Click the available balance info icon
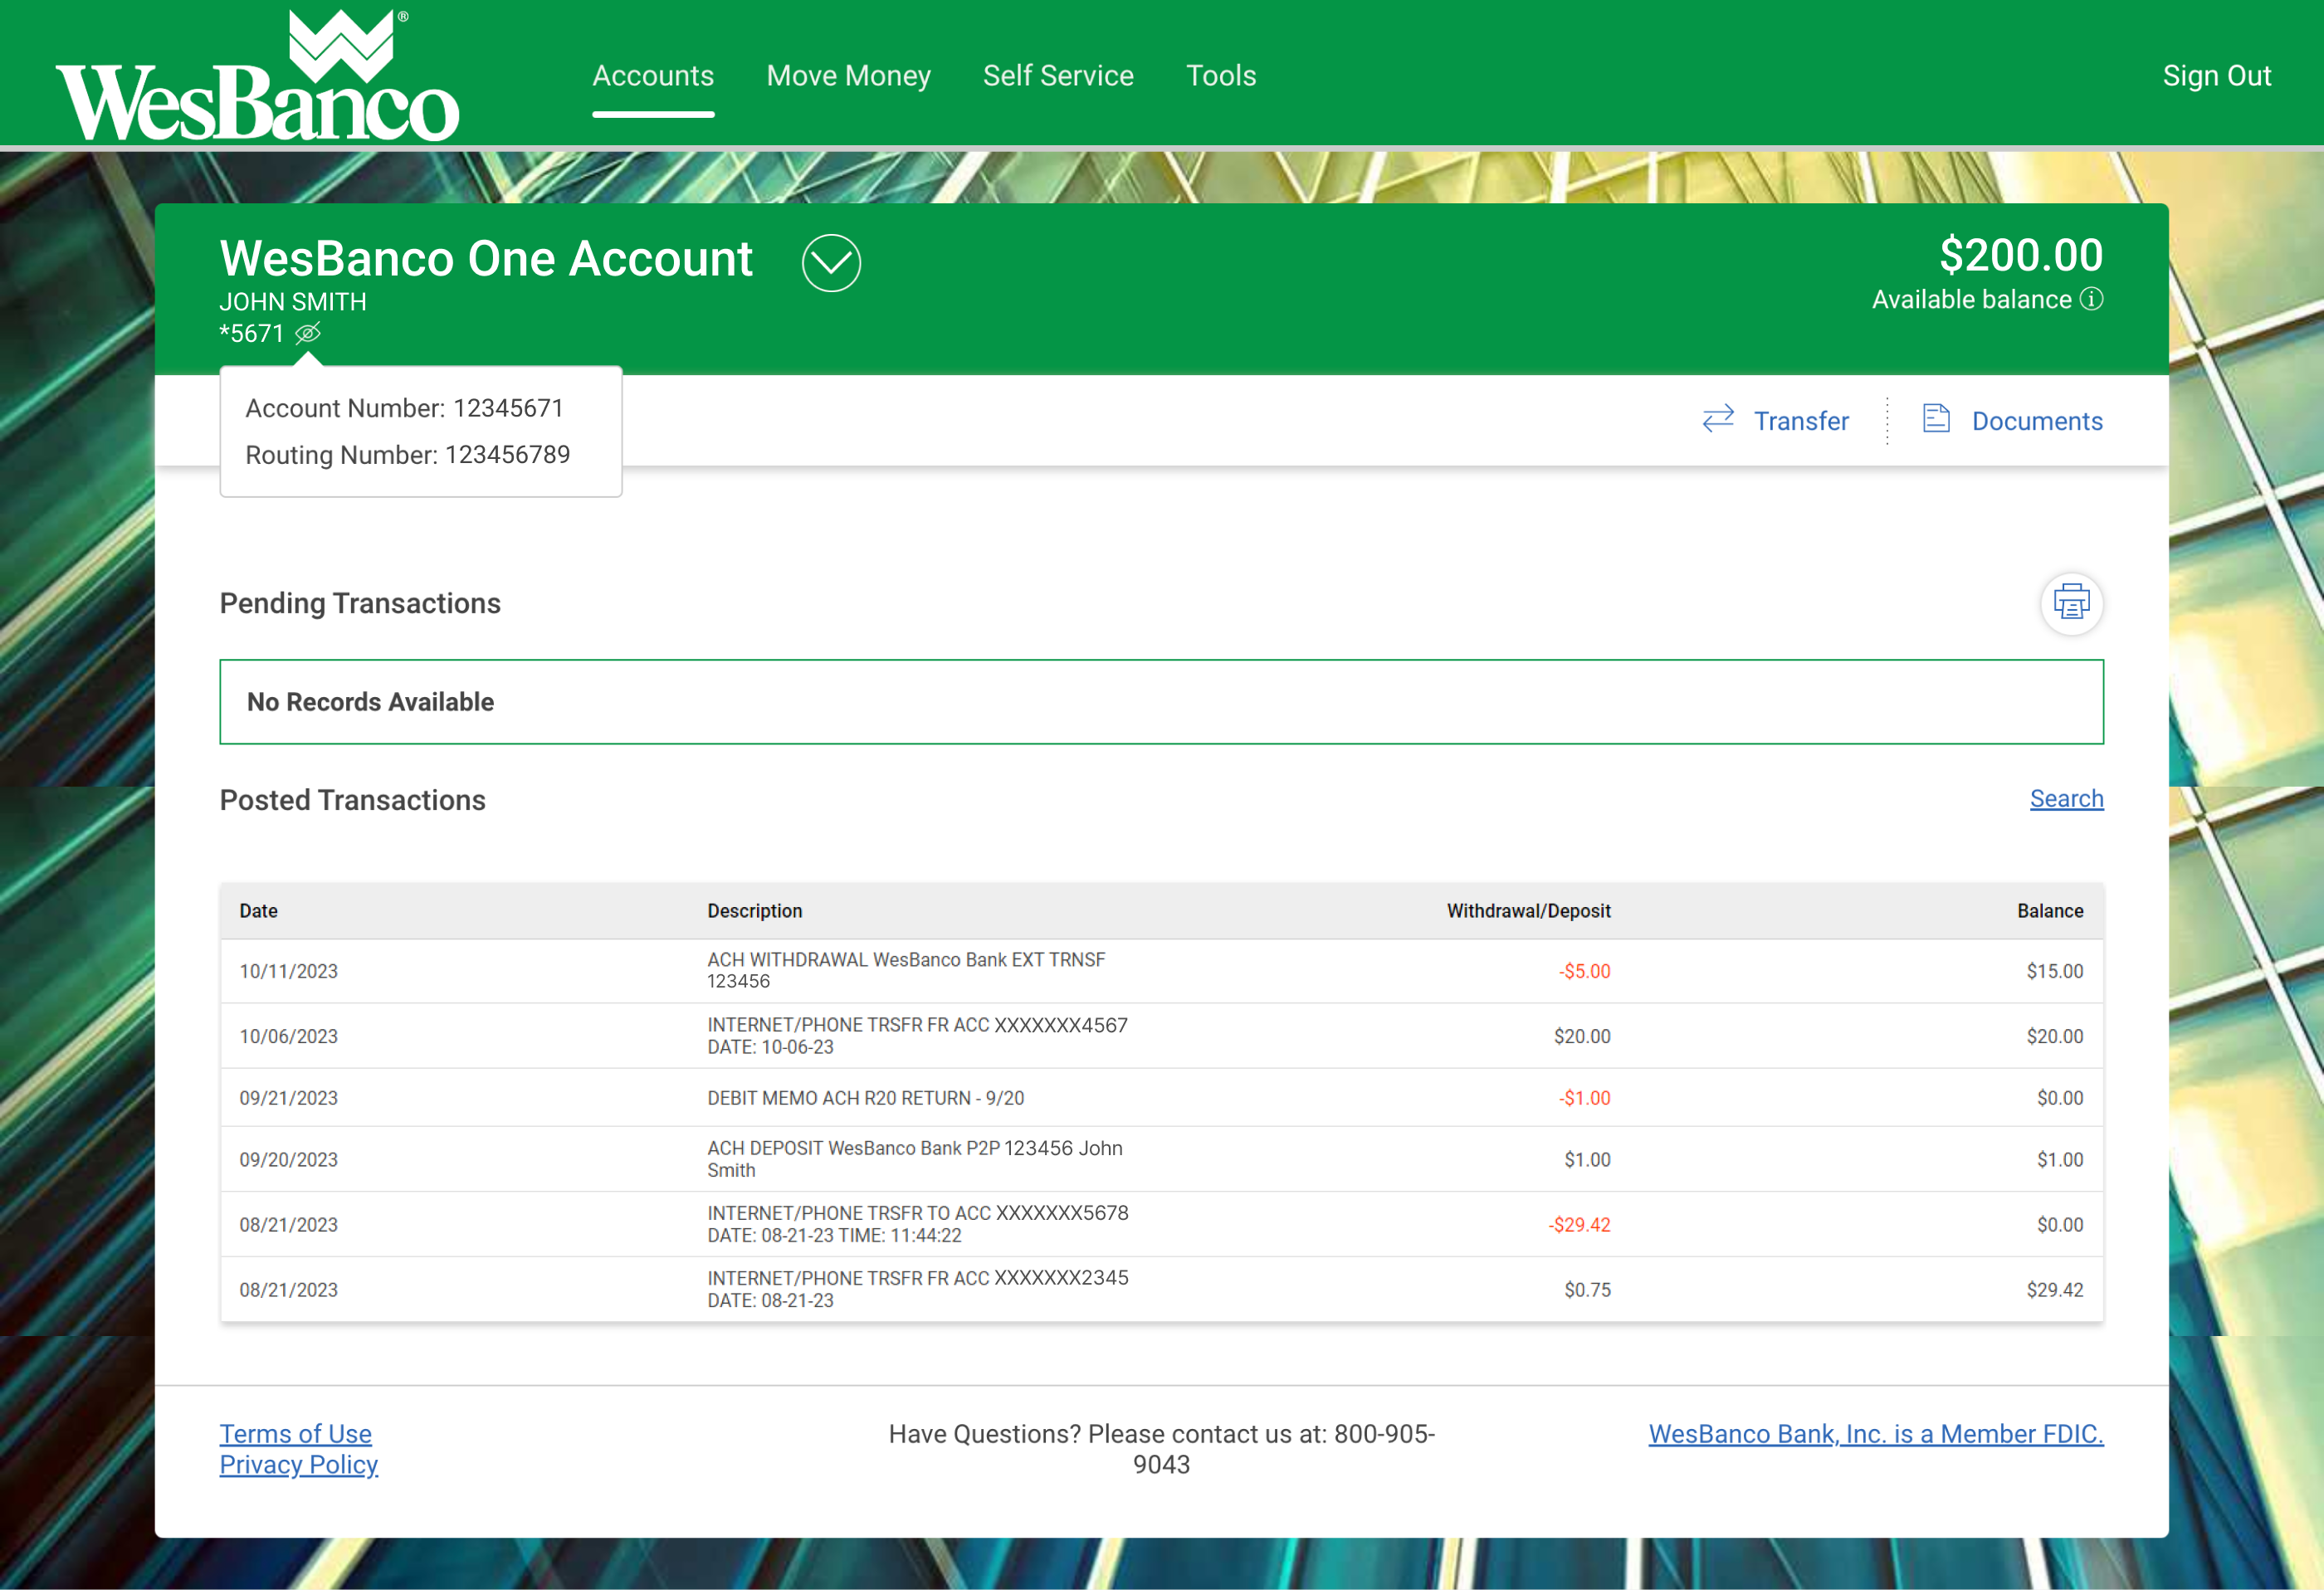This screenshot has height=1590, width=2324. point(2092,299)
